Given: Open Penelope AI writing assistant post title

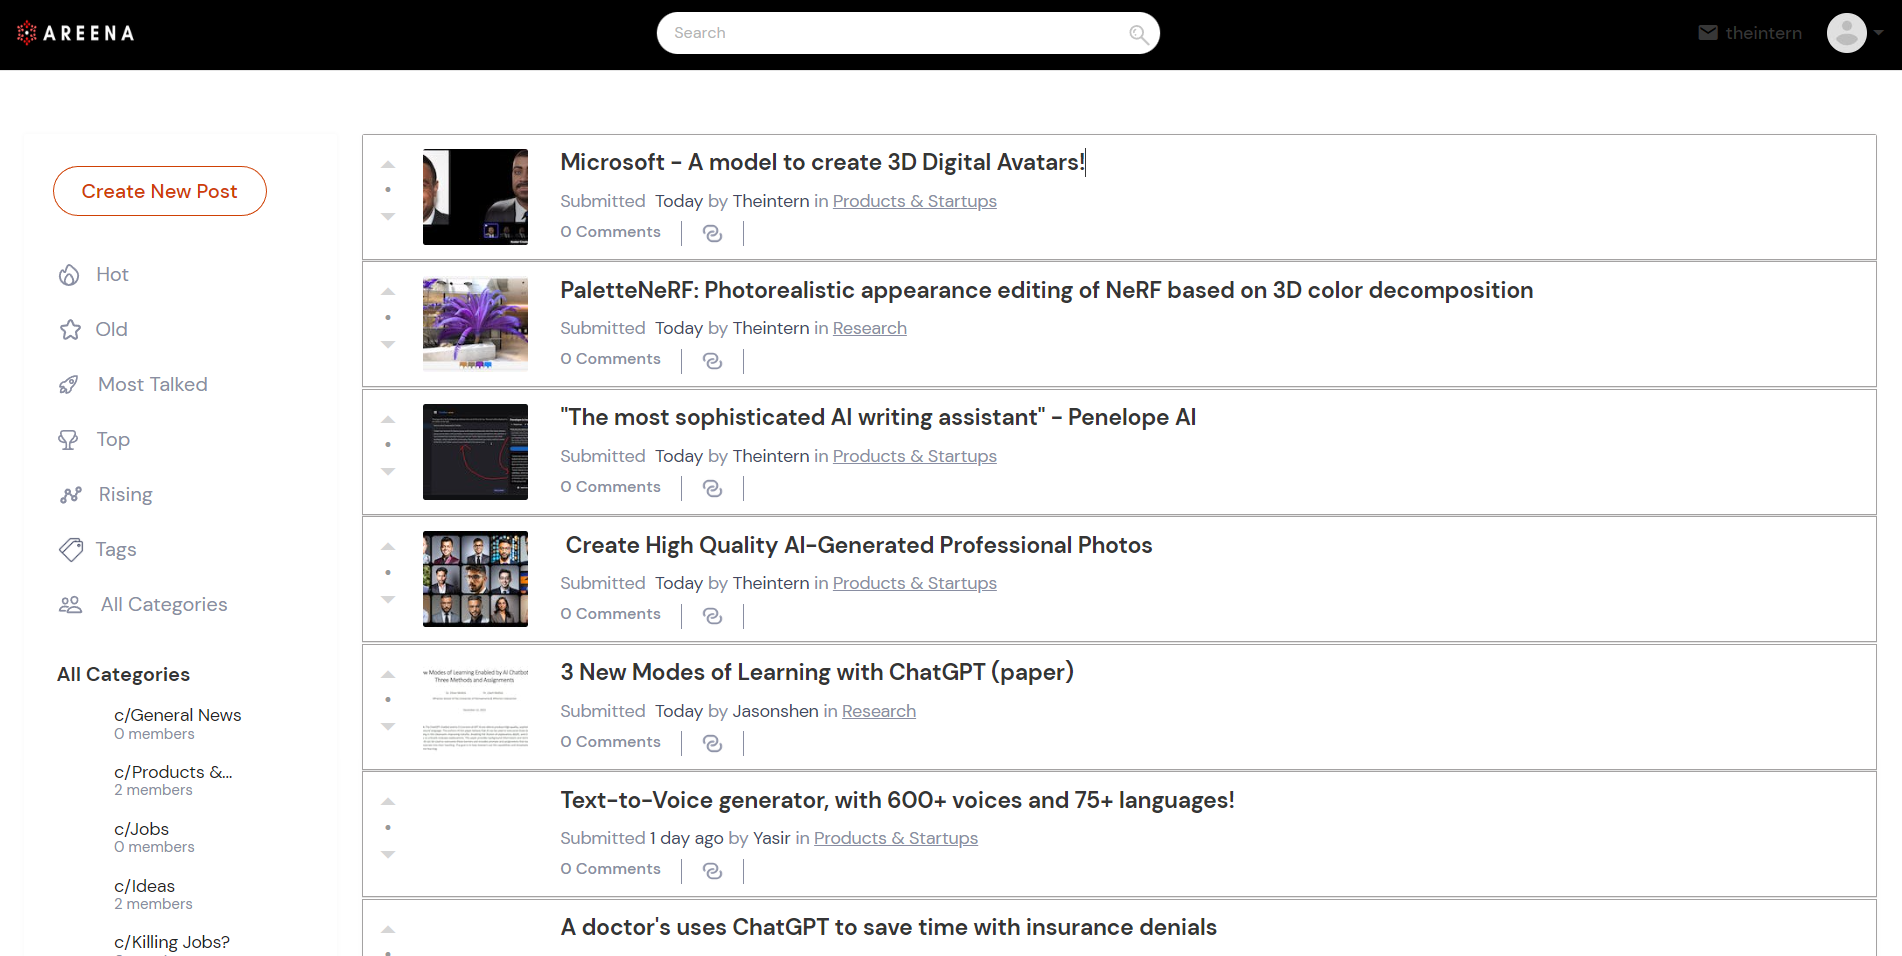Looking at the screenshot, I should 878,417.
